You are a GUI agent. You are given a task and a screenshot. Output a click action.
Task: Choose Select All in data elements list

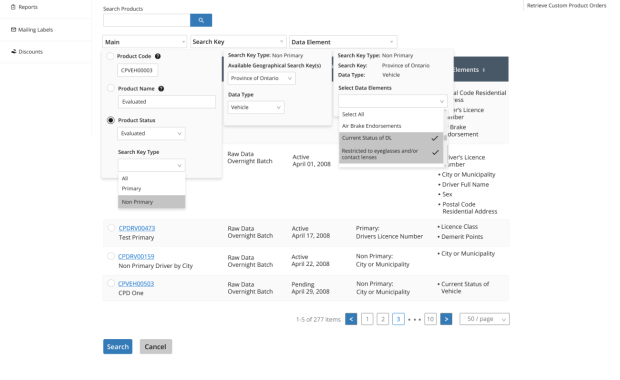point(391,114)
